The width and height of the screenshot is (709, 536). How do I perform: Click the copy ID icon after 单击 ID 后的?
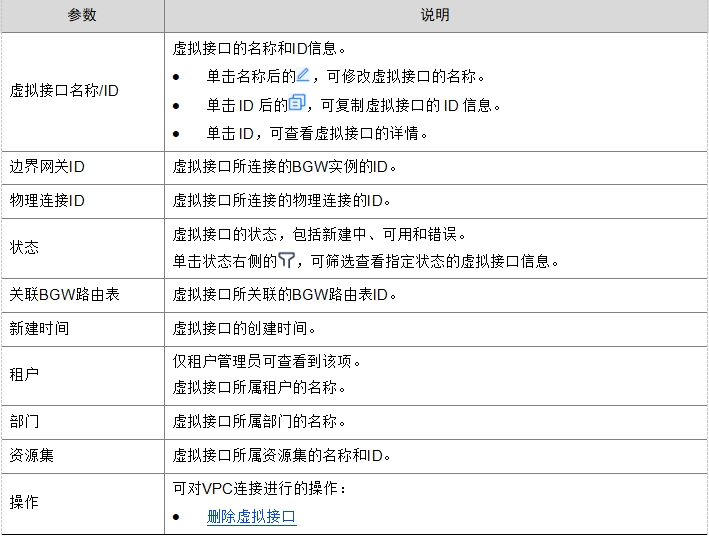[297, 102]
